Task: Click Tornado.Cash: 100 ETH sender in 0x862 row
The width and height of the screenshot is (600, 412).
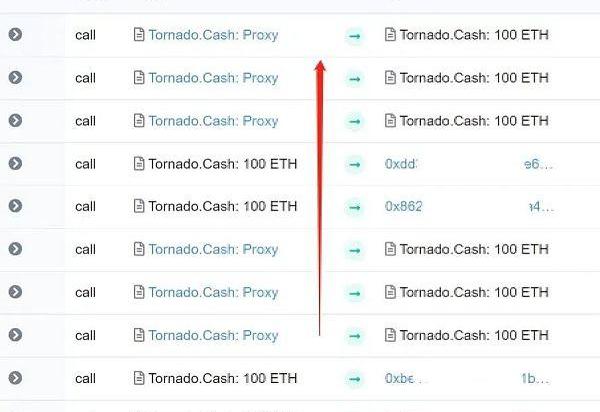Action: tap(223, 207)
